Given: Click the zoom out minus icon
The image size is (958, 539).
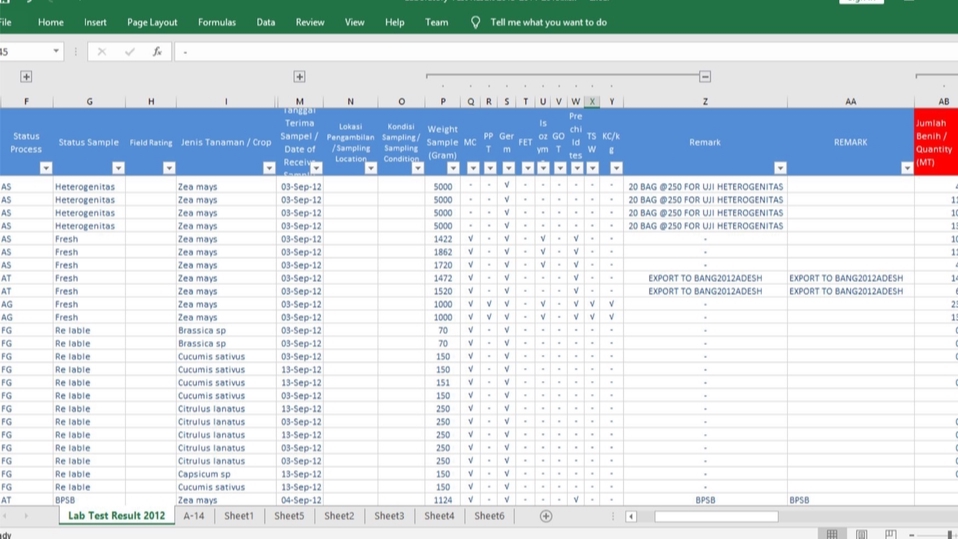Looking at the screenshot, I should point(912,535).
